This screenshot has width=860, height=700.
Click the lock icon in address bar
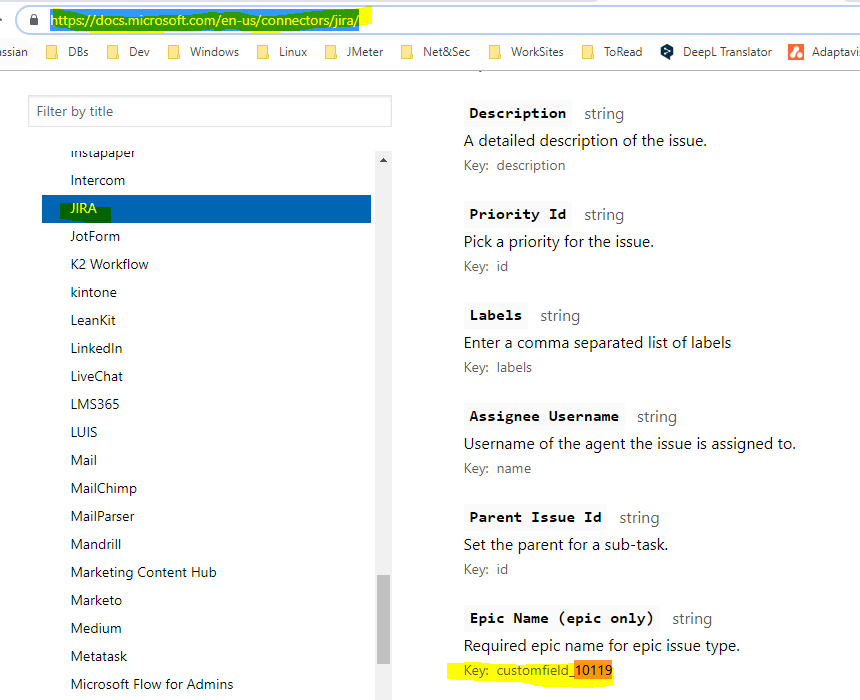[x=34, y=20]
